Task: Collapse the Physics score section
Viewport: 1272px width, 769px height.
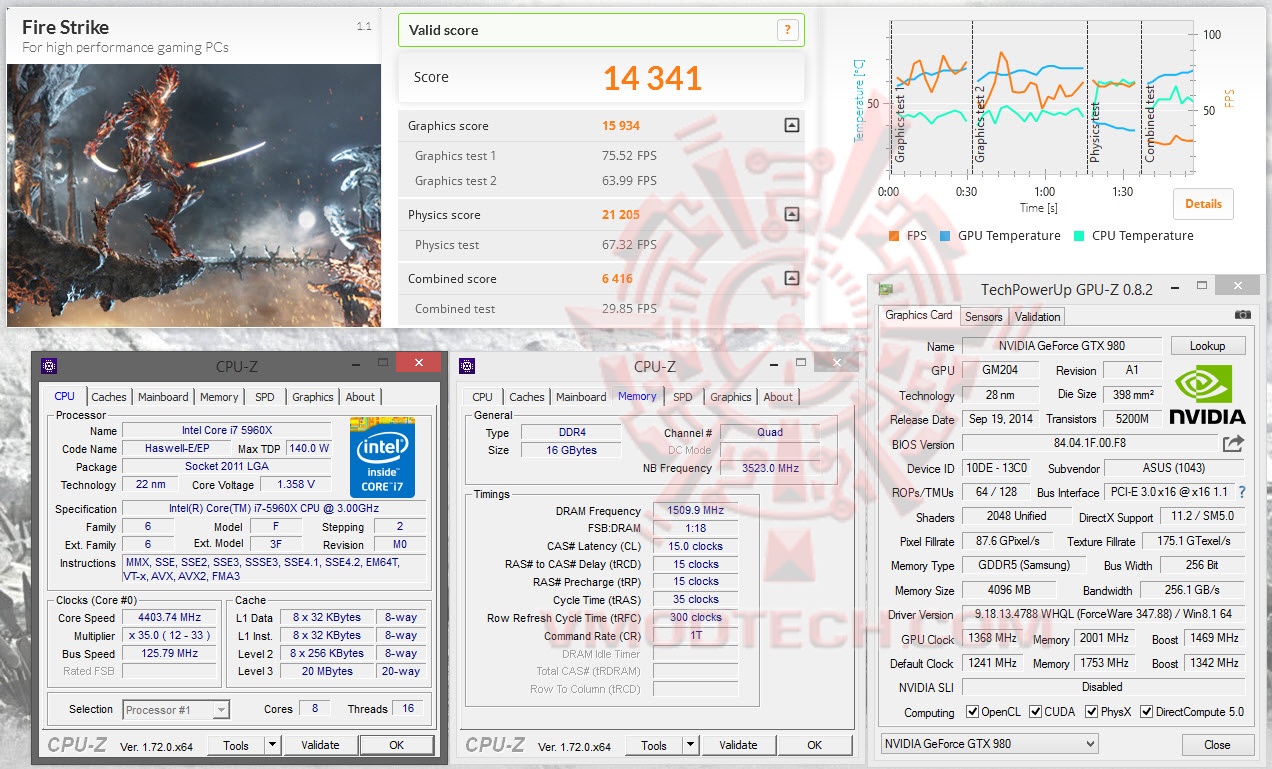Action: tap(792, 214)
